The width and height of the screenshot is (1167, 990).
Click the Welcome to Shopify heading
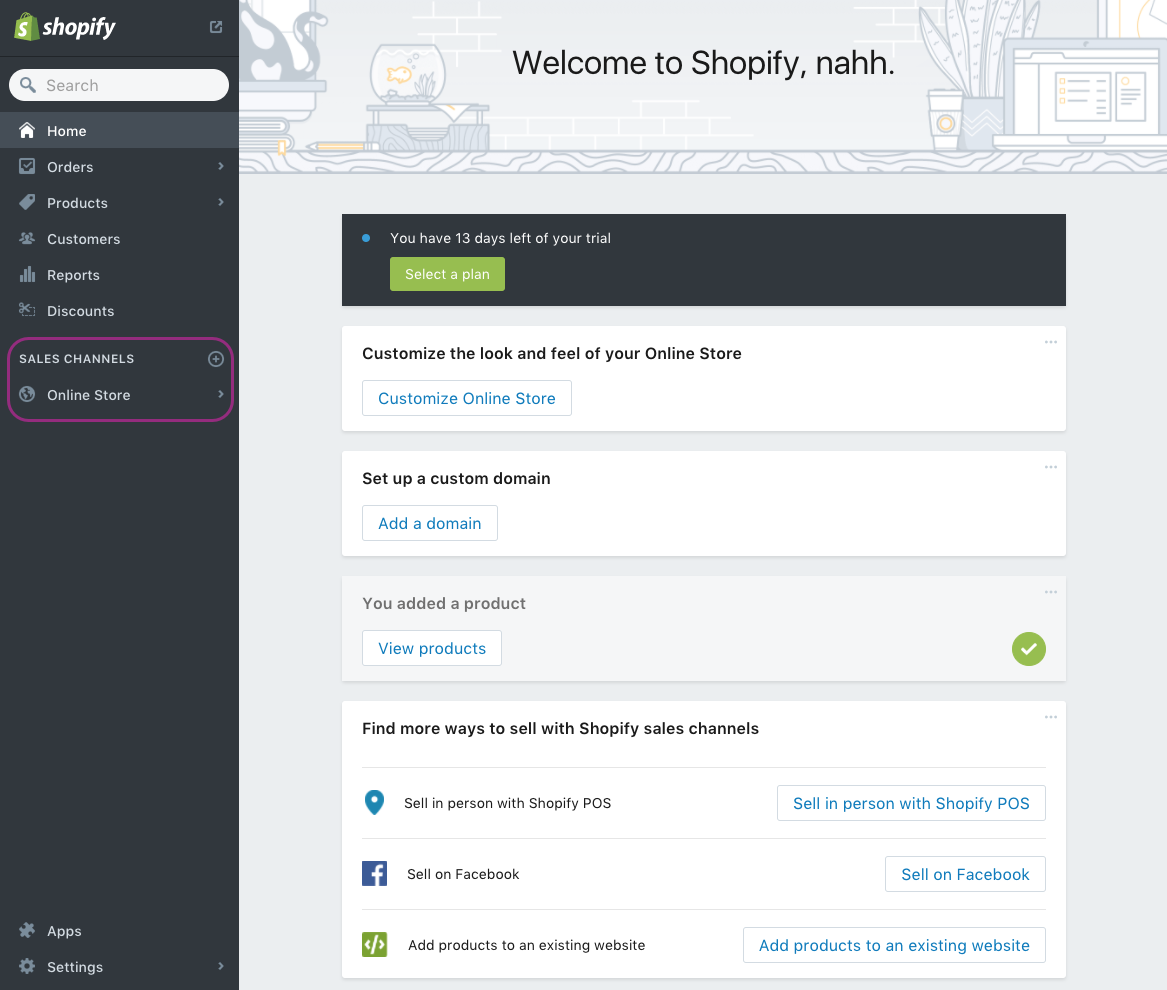[x=703, y=63]
